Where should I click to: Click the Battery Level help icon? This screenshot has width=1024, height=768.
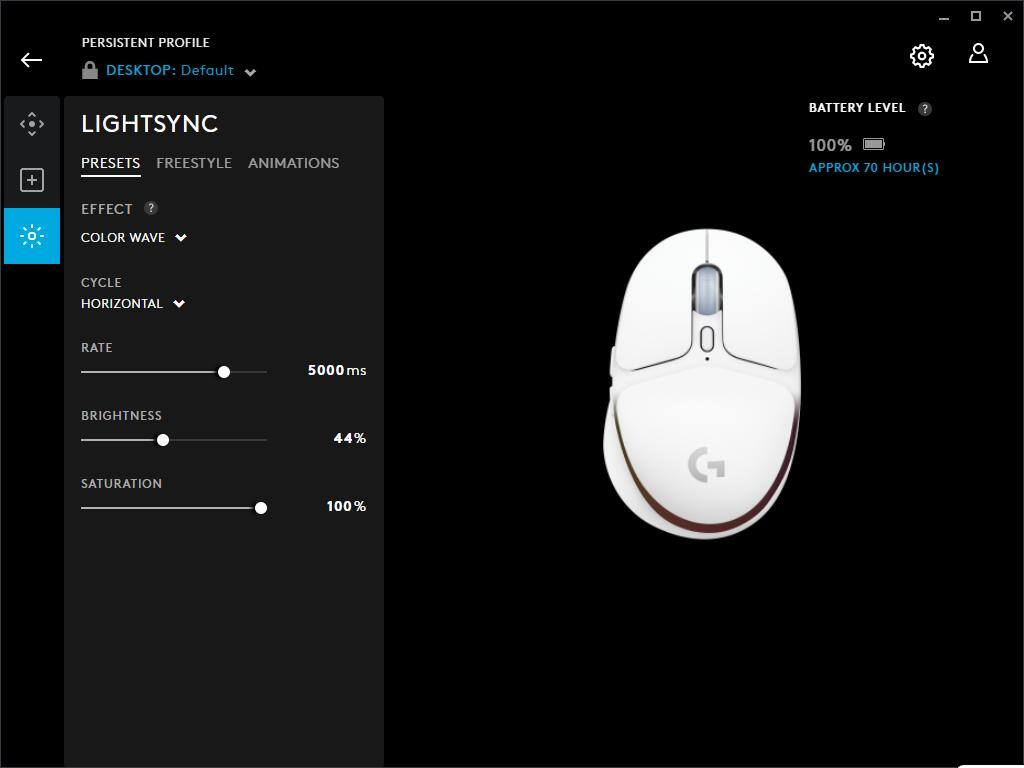pos(925,108)
